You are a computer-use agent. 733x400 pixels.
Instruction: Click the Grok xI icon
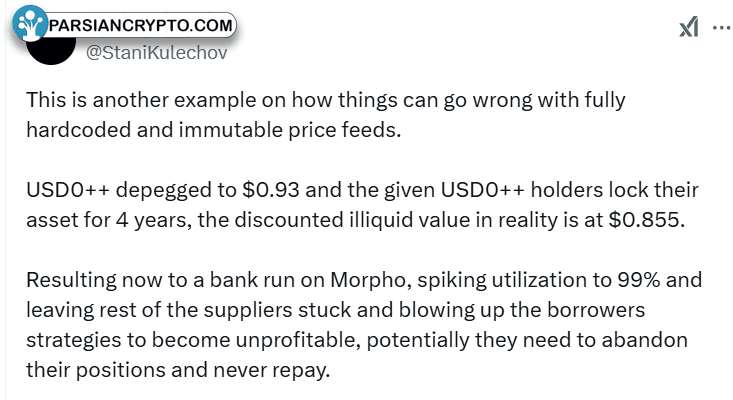pyautogui.click(x=689, y=27)
